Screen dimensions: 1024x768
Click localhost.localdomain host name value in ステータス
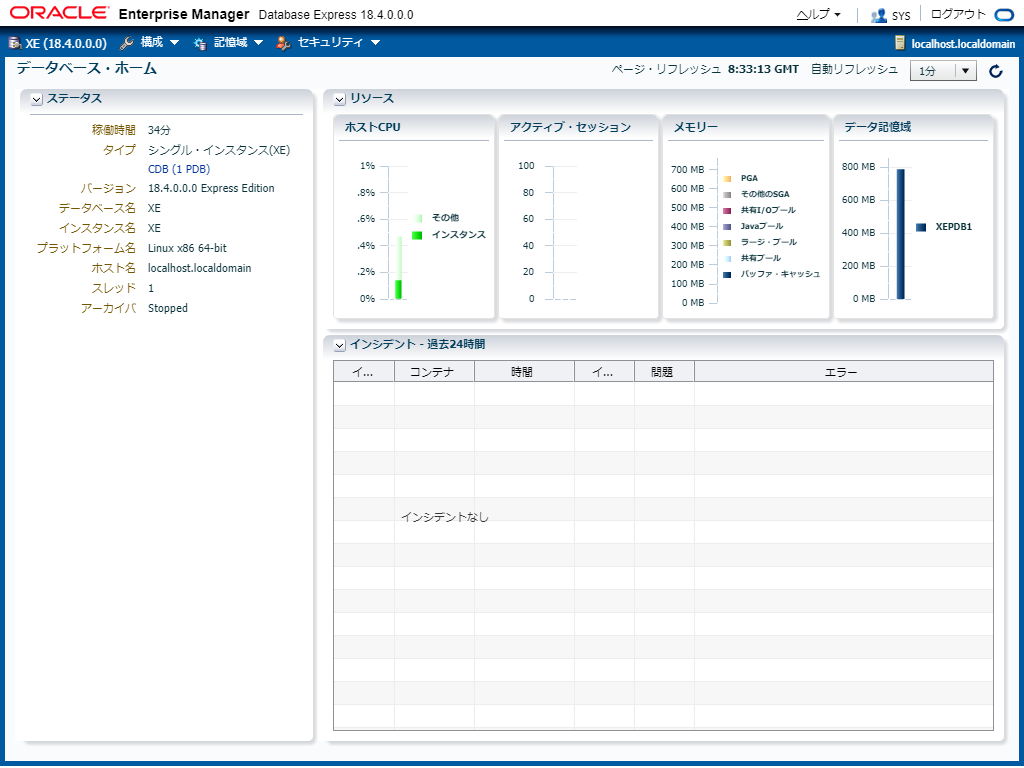pos(200,268)
